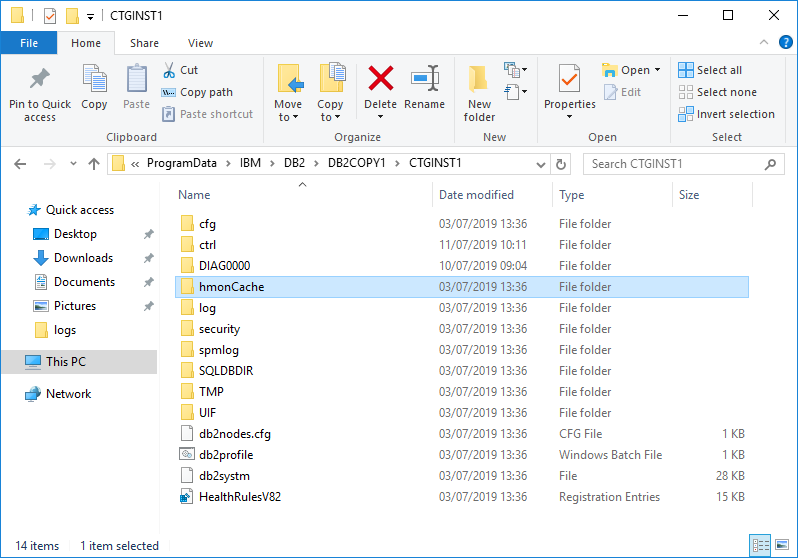Image resolution: width=798 pixels, height=558 pixels.
Task: Click Select none
Action: point(718,92)
